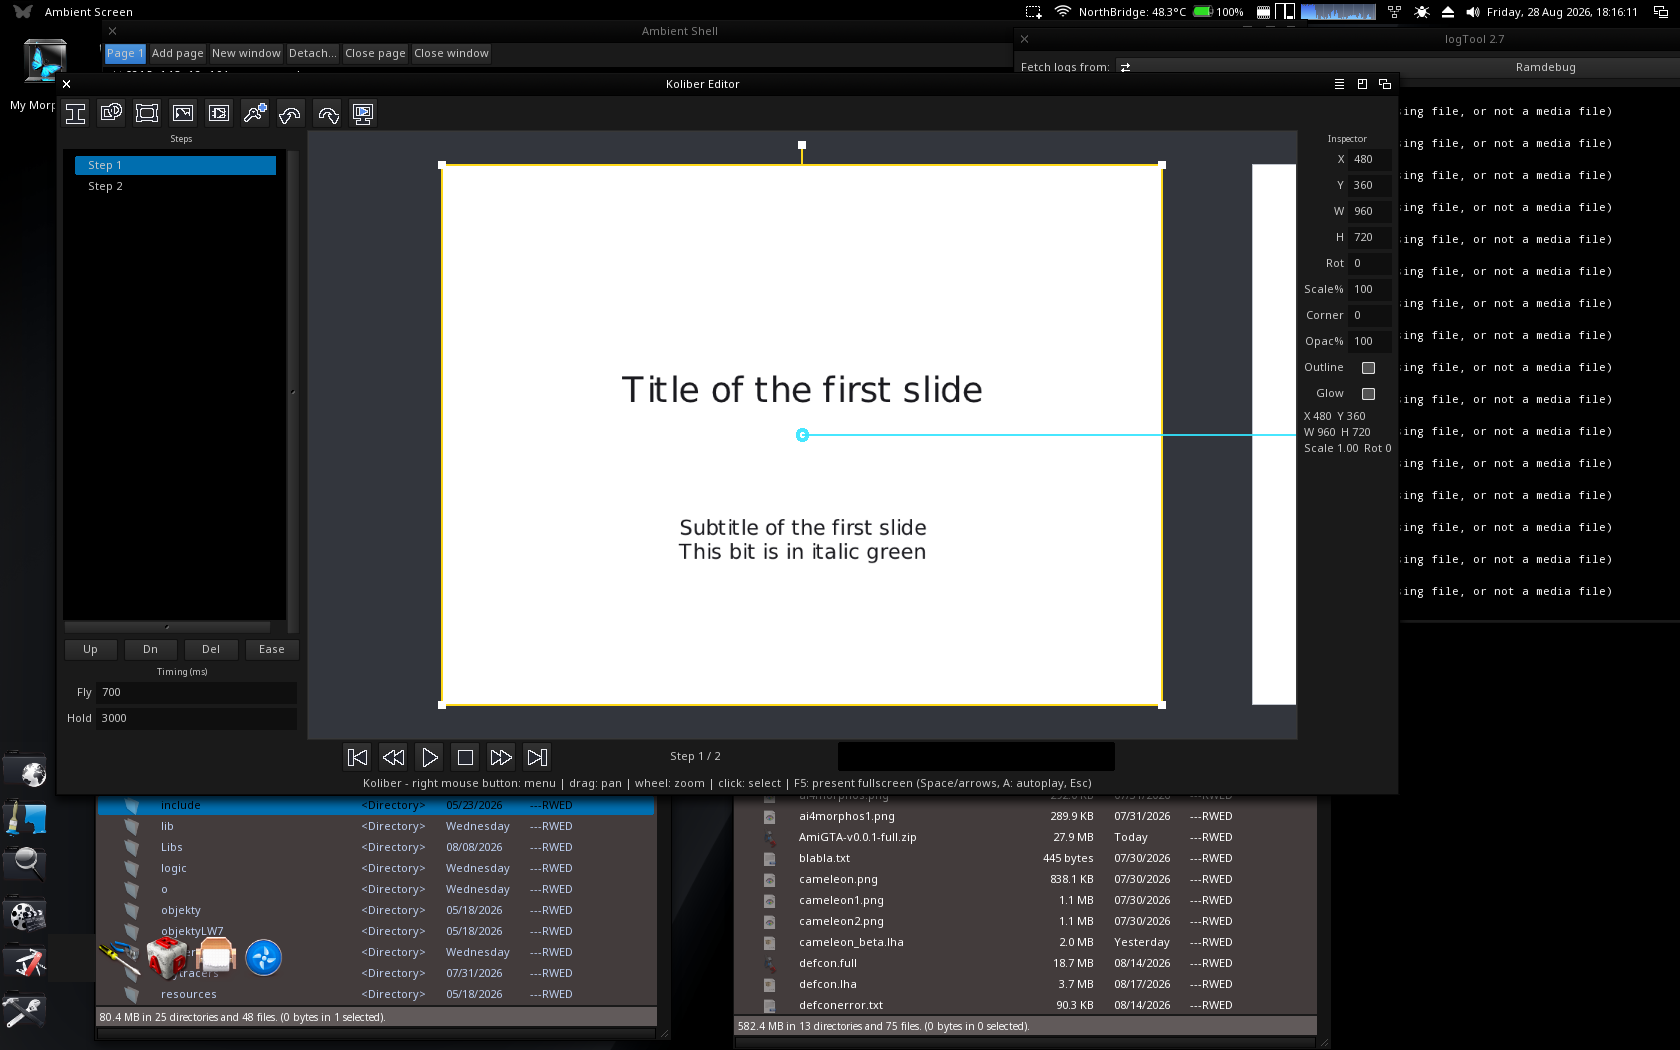Image resolution: width=1680 pixels, height=1050 pixels.
Task: Click the redo arrow icon
Action: [327, 114]
